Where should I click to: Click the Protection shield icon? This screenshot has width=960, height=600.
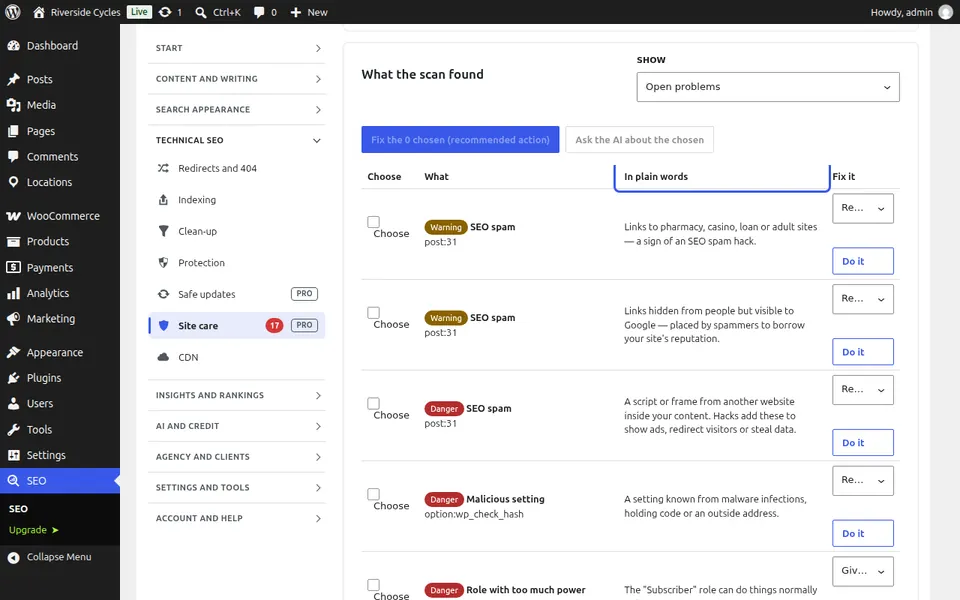[x=163, y=263]
